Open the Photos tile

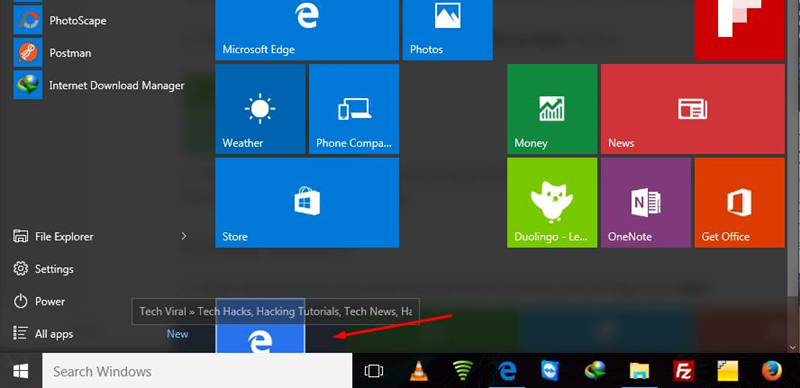click(x=447, y=30)
